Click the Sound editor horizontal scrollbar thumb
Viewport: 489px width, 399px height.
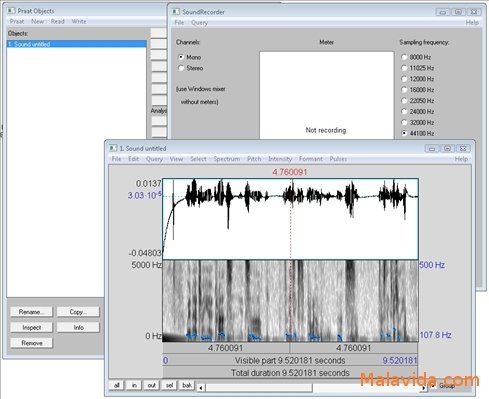(259, 388)
